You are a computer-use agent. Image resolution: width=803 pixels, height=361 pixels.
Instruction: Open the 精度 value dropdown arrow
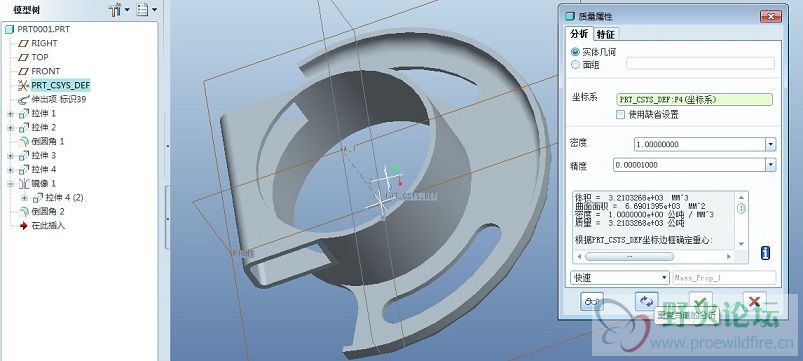tap(771, 165)
